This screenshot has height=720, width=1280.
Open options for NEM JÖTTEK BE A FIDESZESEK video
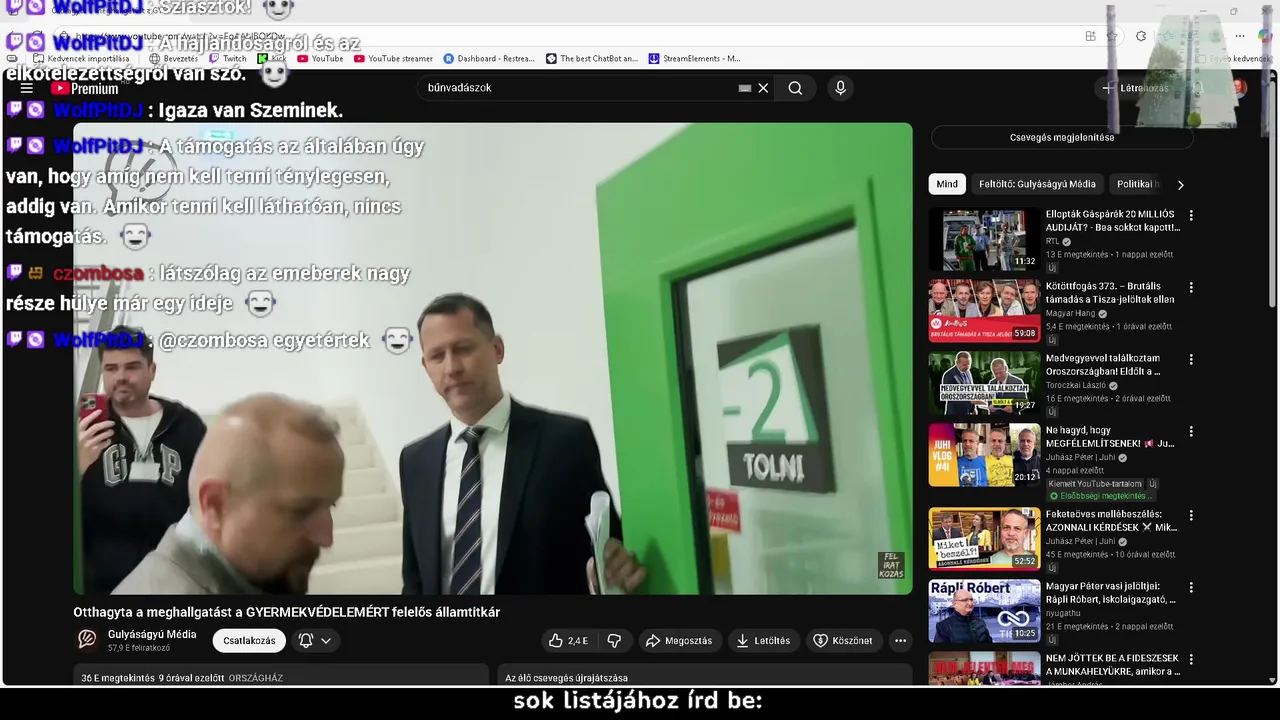pos(1191,659)
